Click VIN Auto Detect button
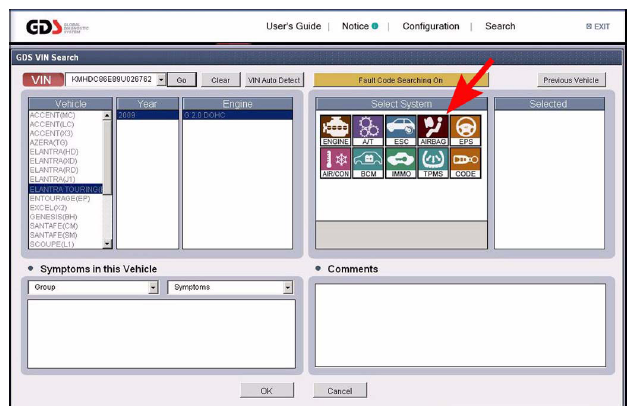This screenshot has width=636, height=415. coord(274,80)
